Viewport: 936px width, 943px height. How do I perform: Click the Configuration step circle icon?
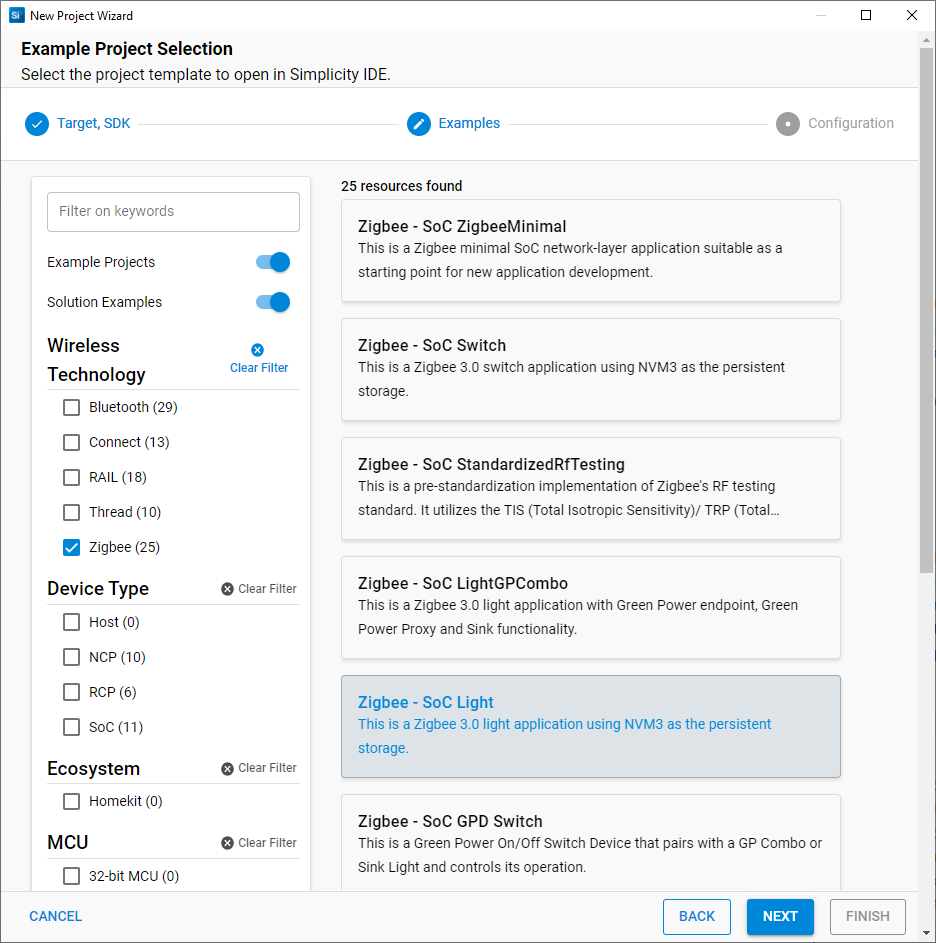point(788,124)
